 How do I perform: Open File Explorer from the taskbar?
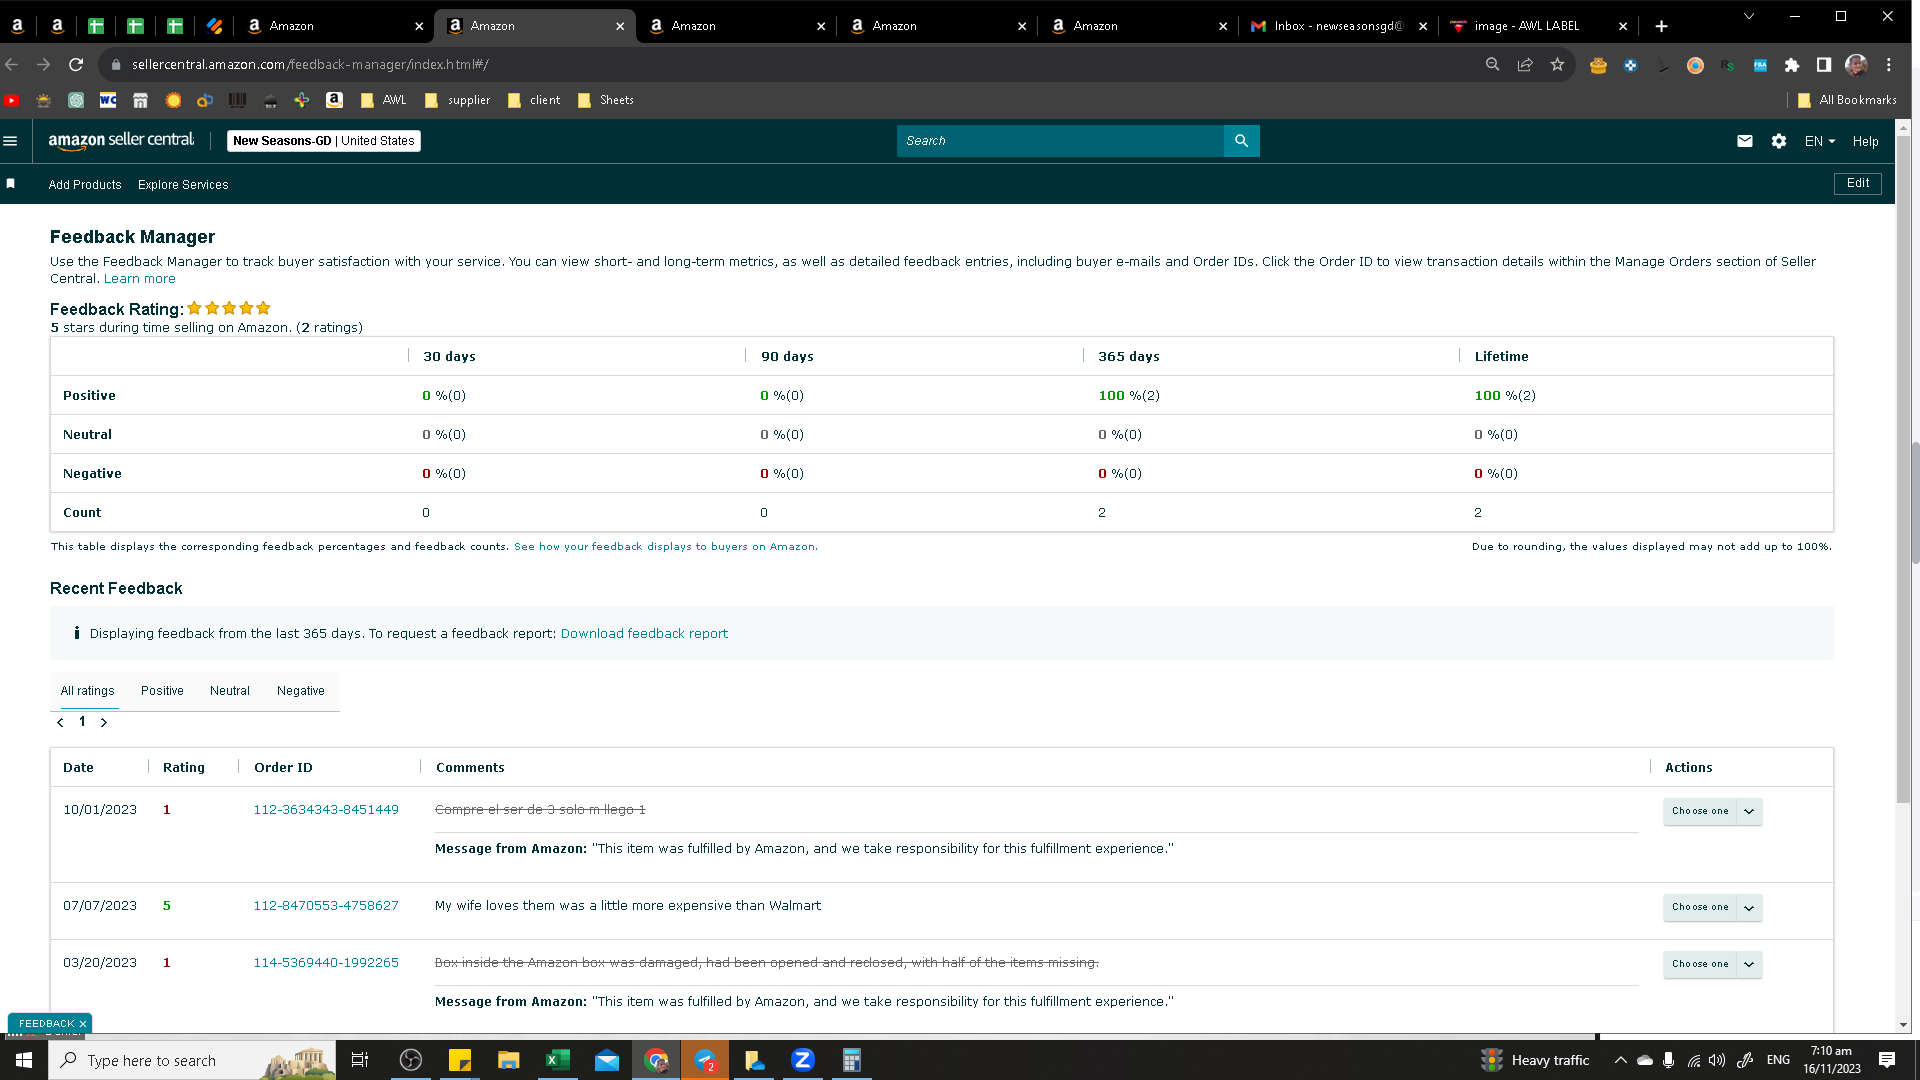click(509, 1060)
